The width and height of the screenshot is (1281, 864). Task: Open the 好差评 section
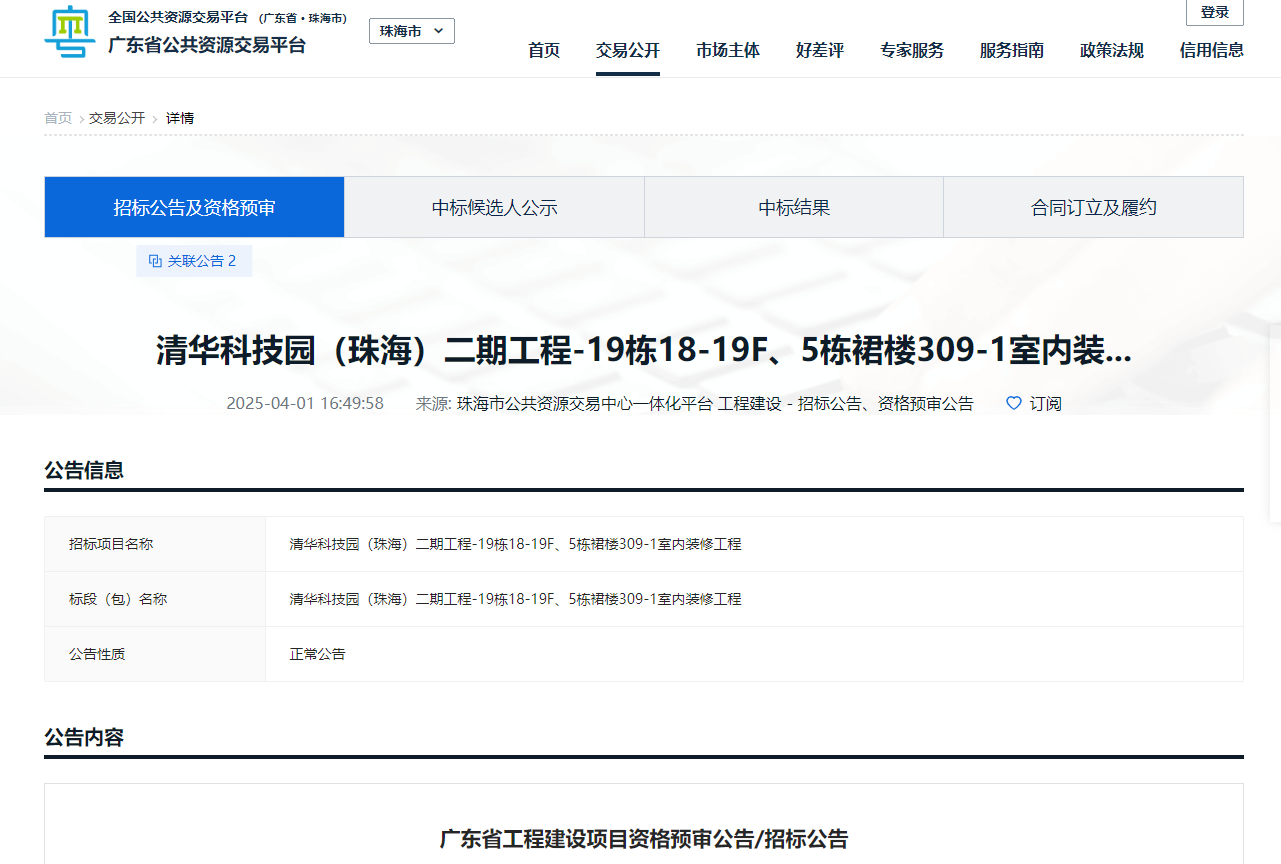(820, 50)
